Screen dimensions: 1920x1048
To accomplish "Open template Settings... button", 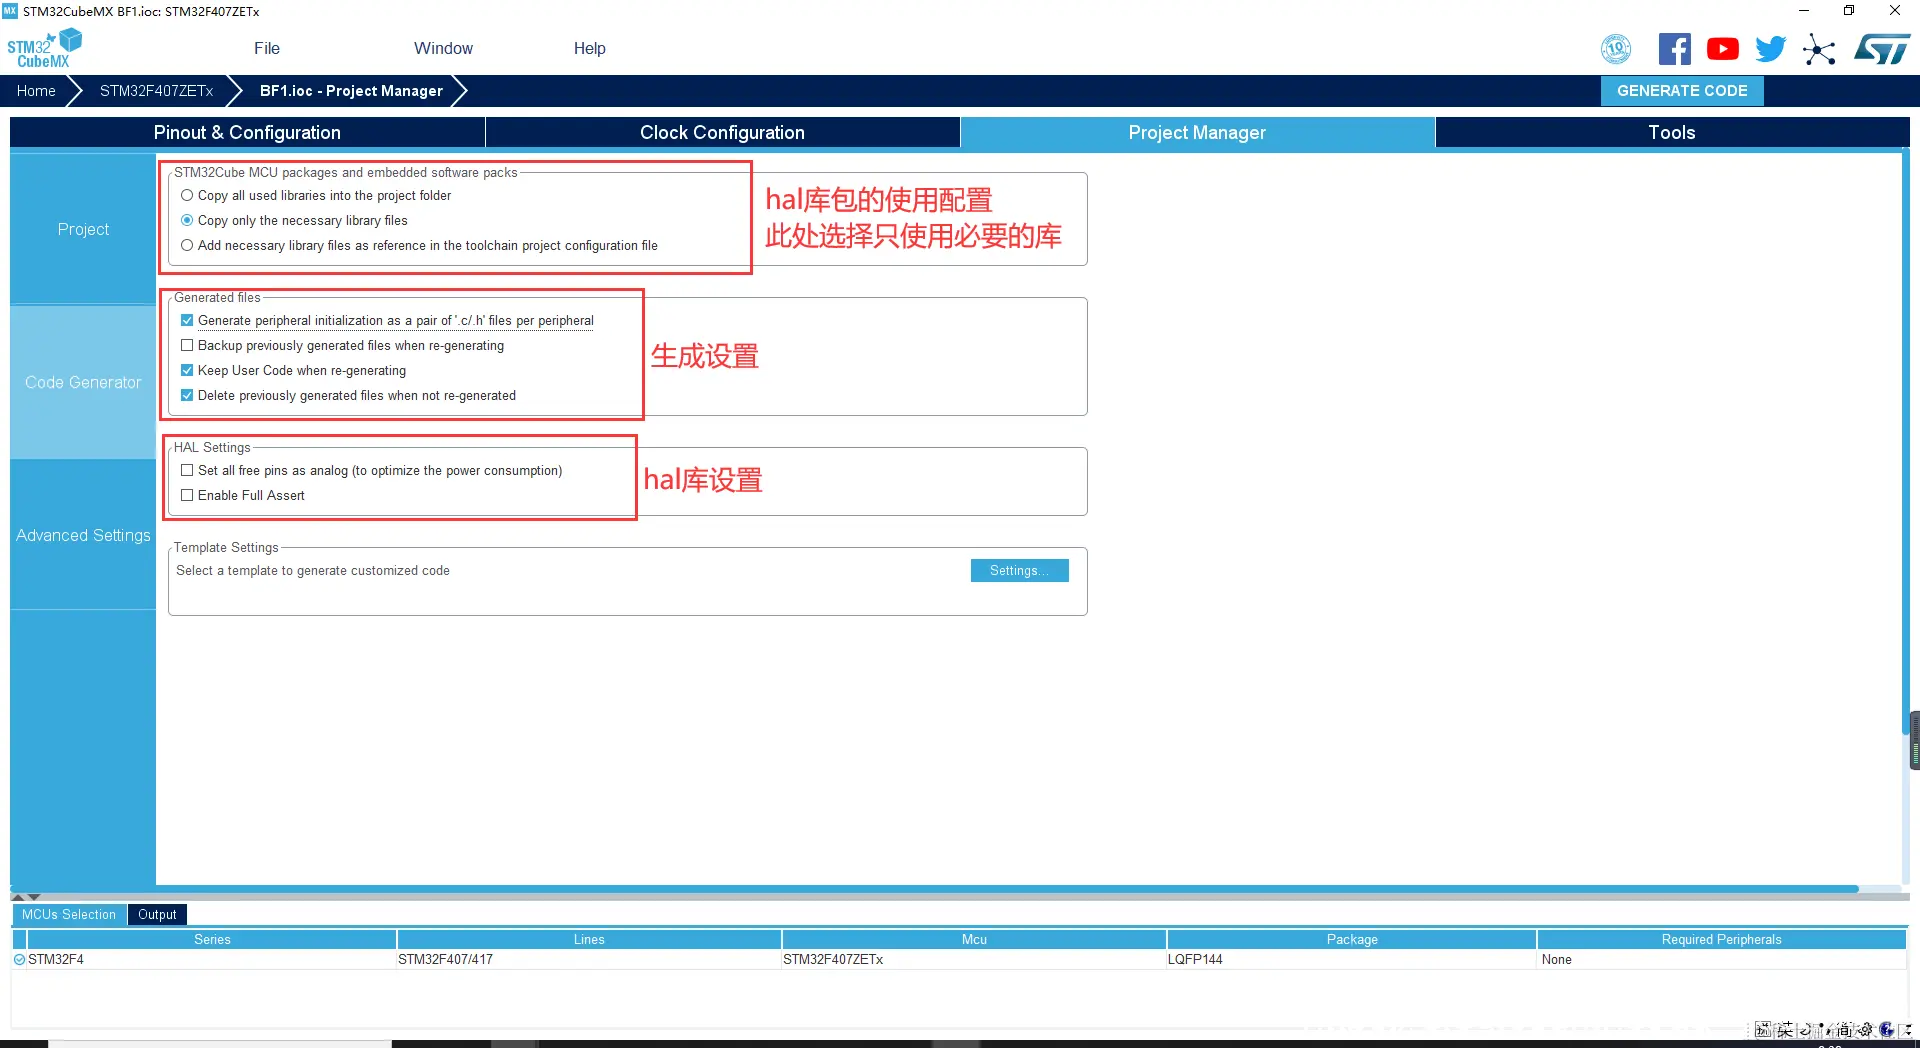I will [1019, 570].
